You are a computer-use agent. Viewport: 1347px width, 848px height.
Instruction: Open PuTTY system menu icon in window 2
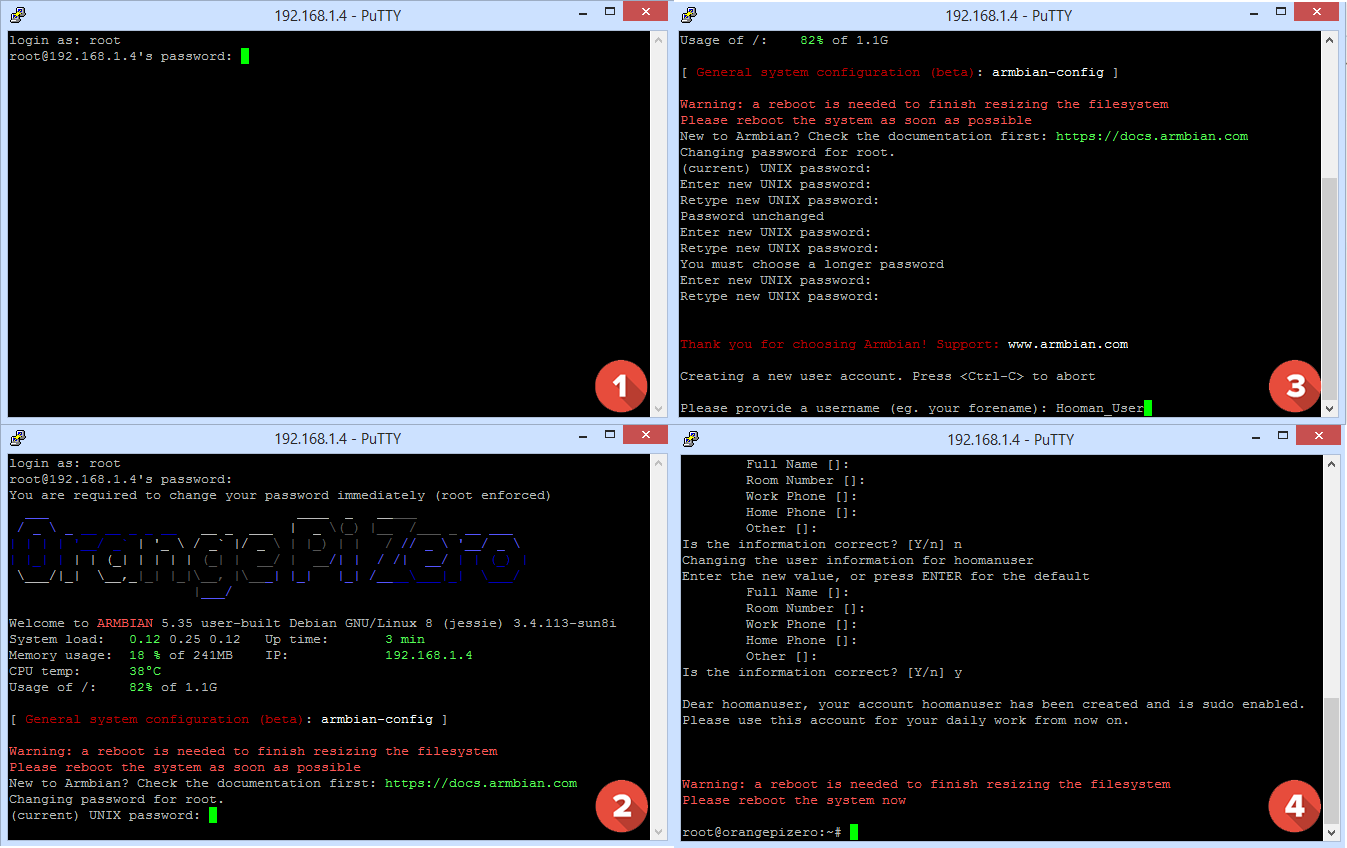[17, 437]
